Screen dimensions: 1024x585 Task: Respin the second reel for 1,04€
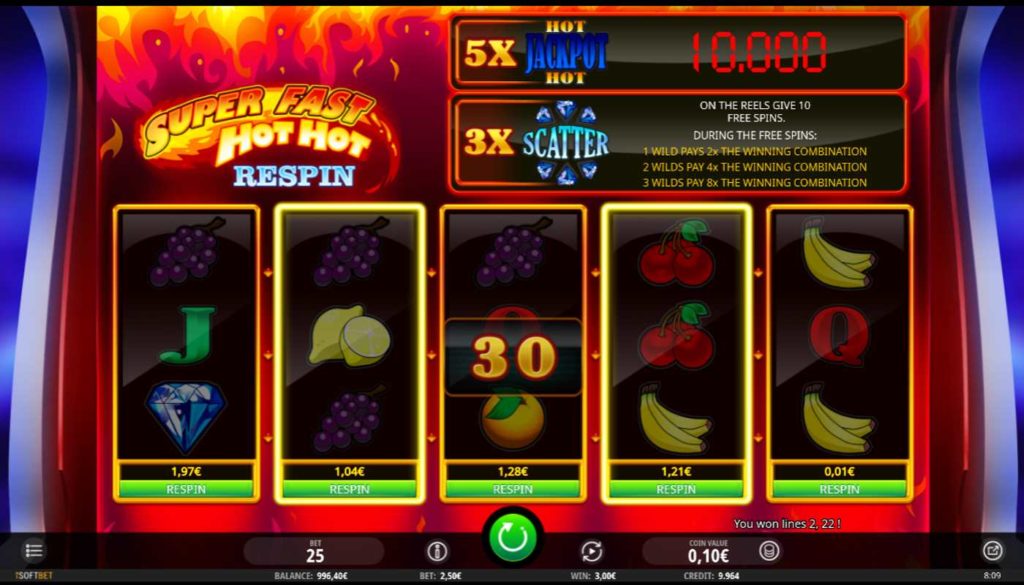point(349,489)
